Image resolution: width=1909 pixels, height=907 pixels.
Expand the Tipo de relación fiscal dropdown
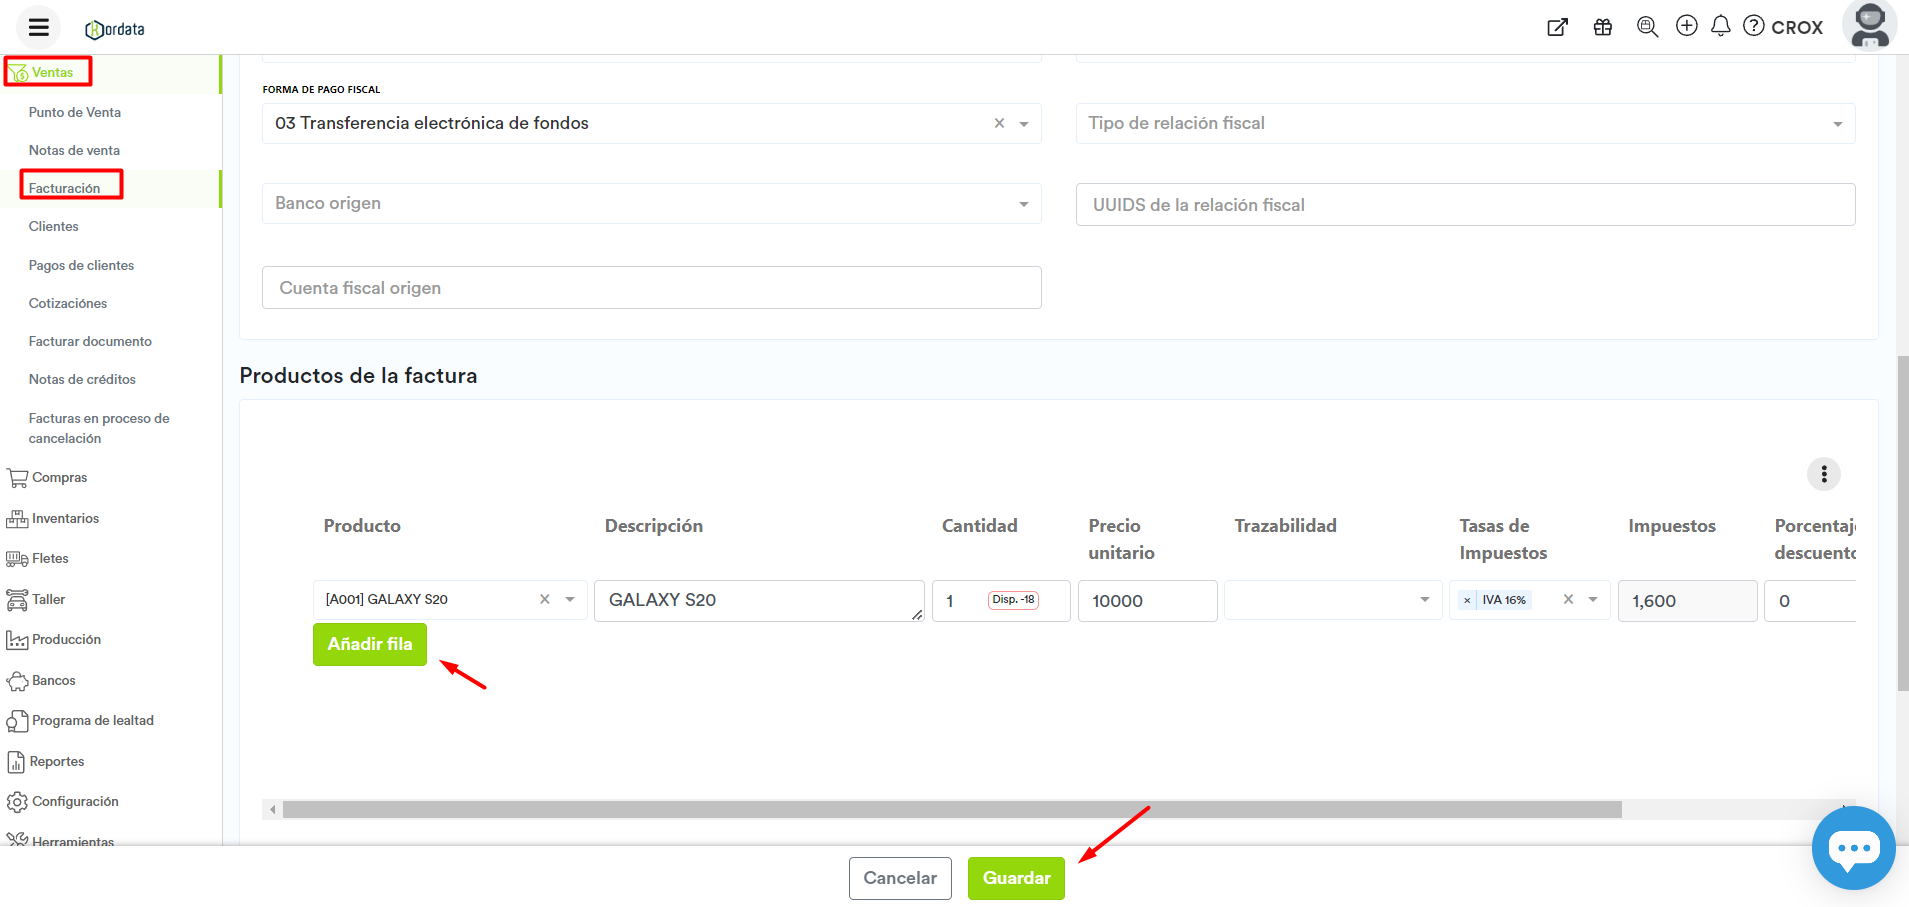(x=1836, y=124)
